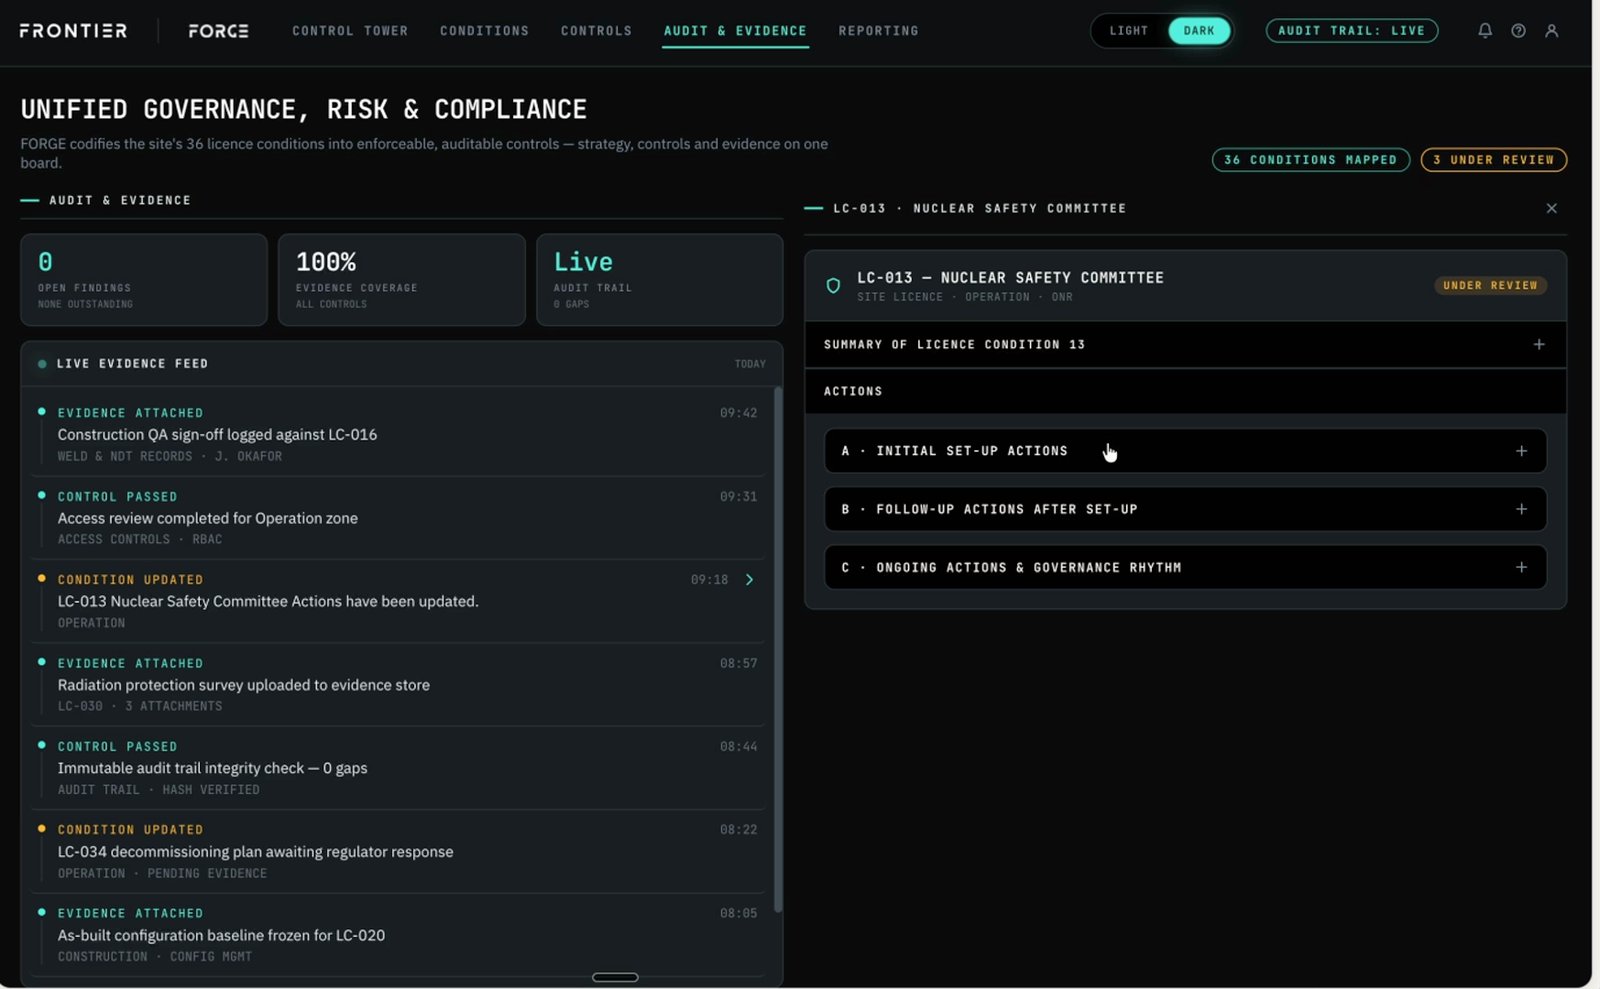
Task: Expand C · Ongoing Actions & Governance Rhythm
Action: click(x=1185, y=567)
